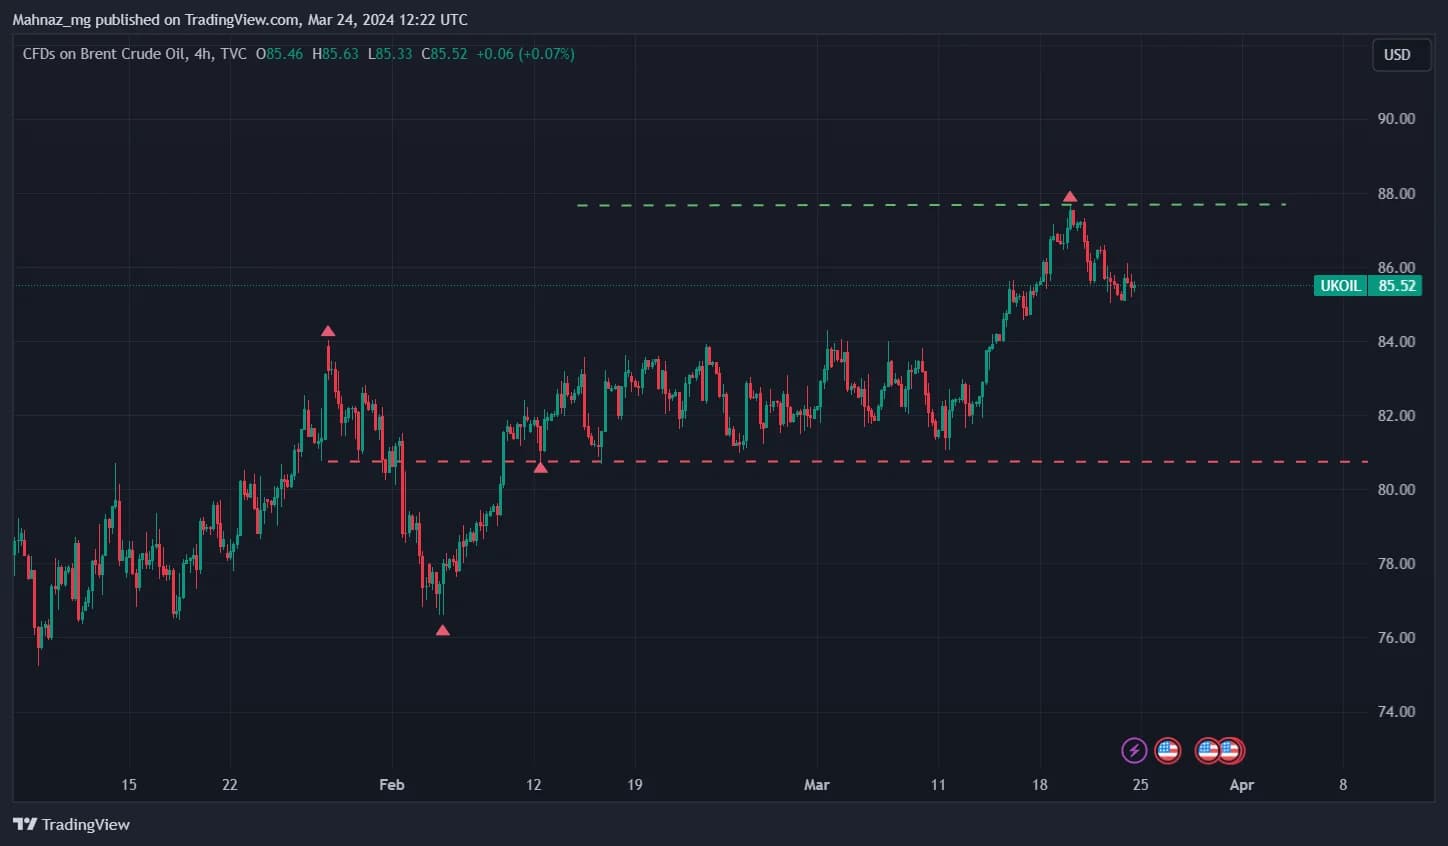The width and height of the screenshot is (1448, 846).
Task: Click the change value +0.06 (+0.07%)
Action: click(x=525, y=54)
